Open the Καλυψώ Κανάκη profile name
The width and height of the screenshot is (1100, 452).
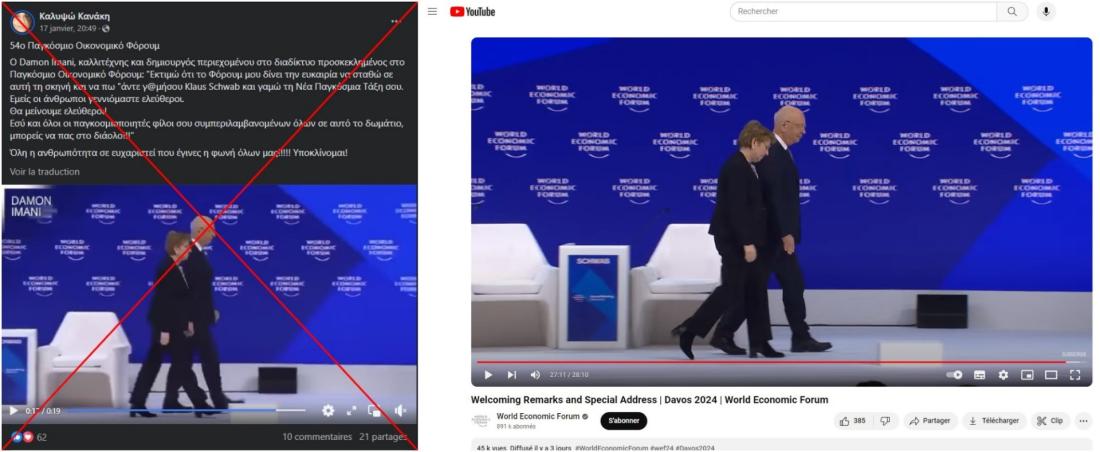(x=75, y=16)
